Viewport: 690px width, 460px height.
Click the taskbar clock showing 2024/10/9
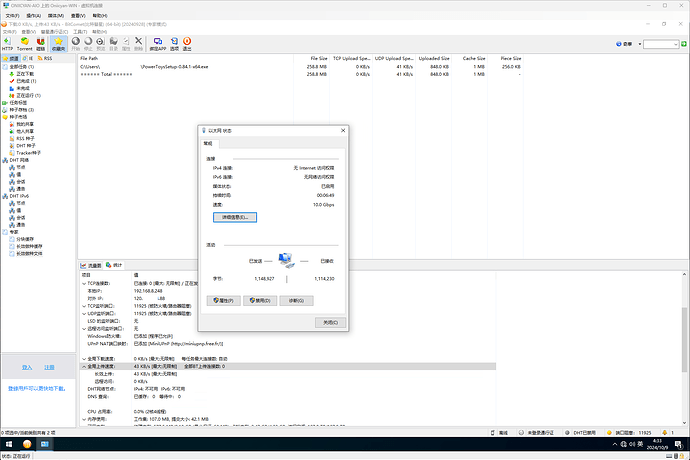[x=657, y=444]
